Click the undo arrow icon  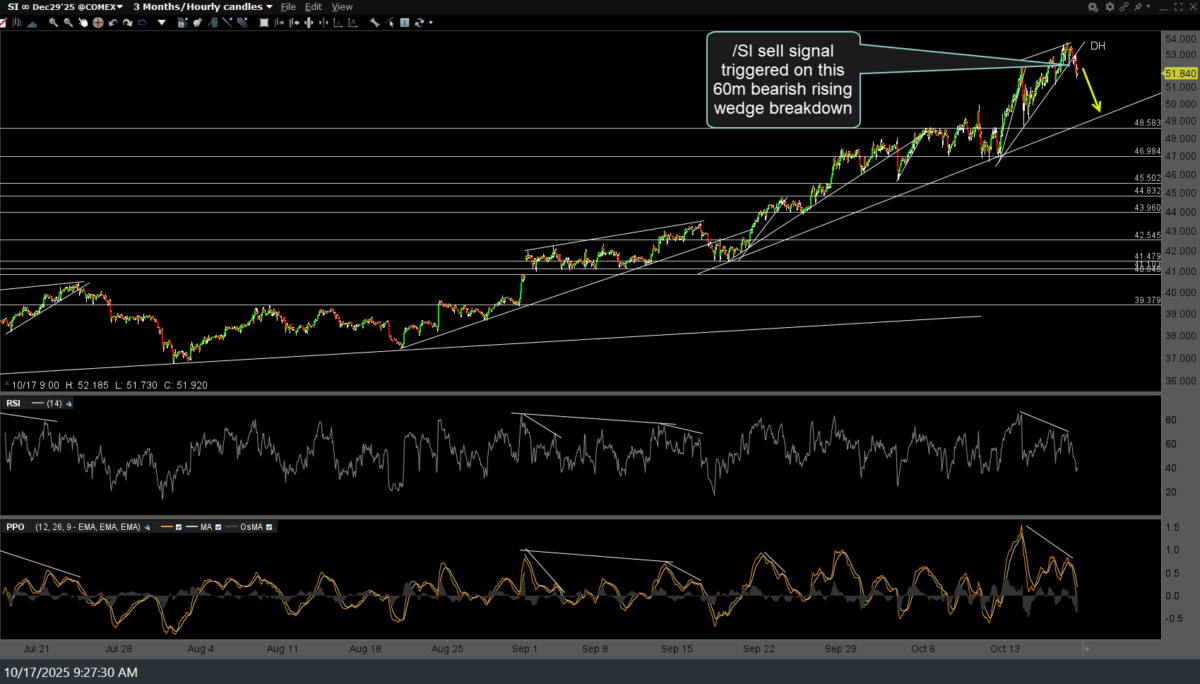pyautogui.click(x=112, y=22)
